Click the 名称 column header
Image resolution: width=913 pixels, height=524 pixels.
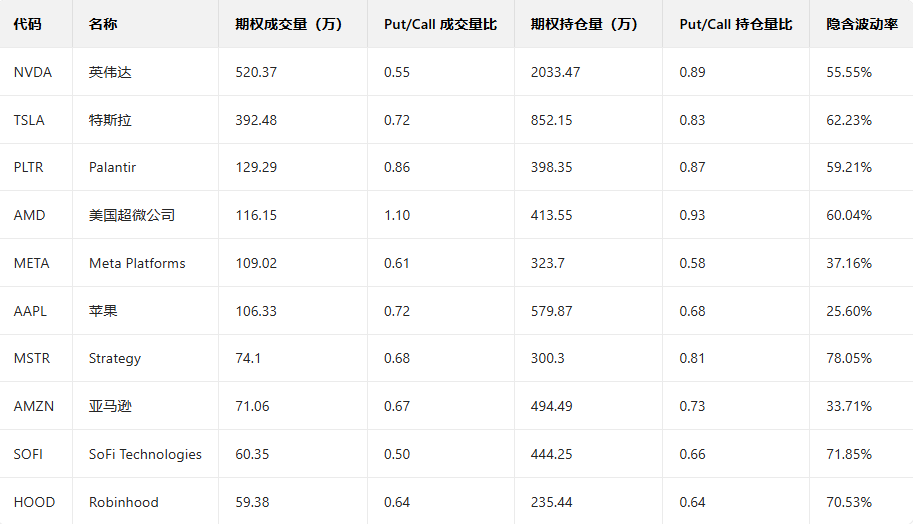click(x=103, y=24)
